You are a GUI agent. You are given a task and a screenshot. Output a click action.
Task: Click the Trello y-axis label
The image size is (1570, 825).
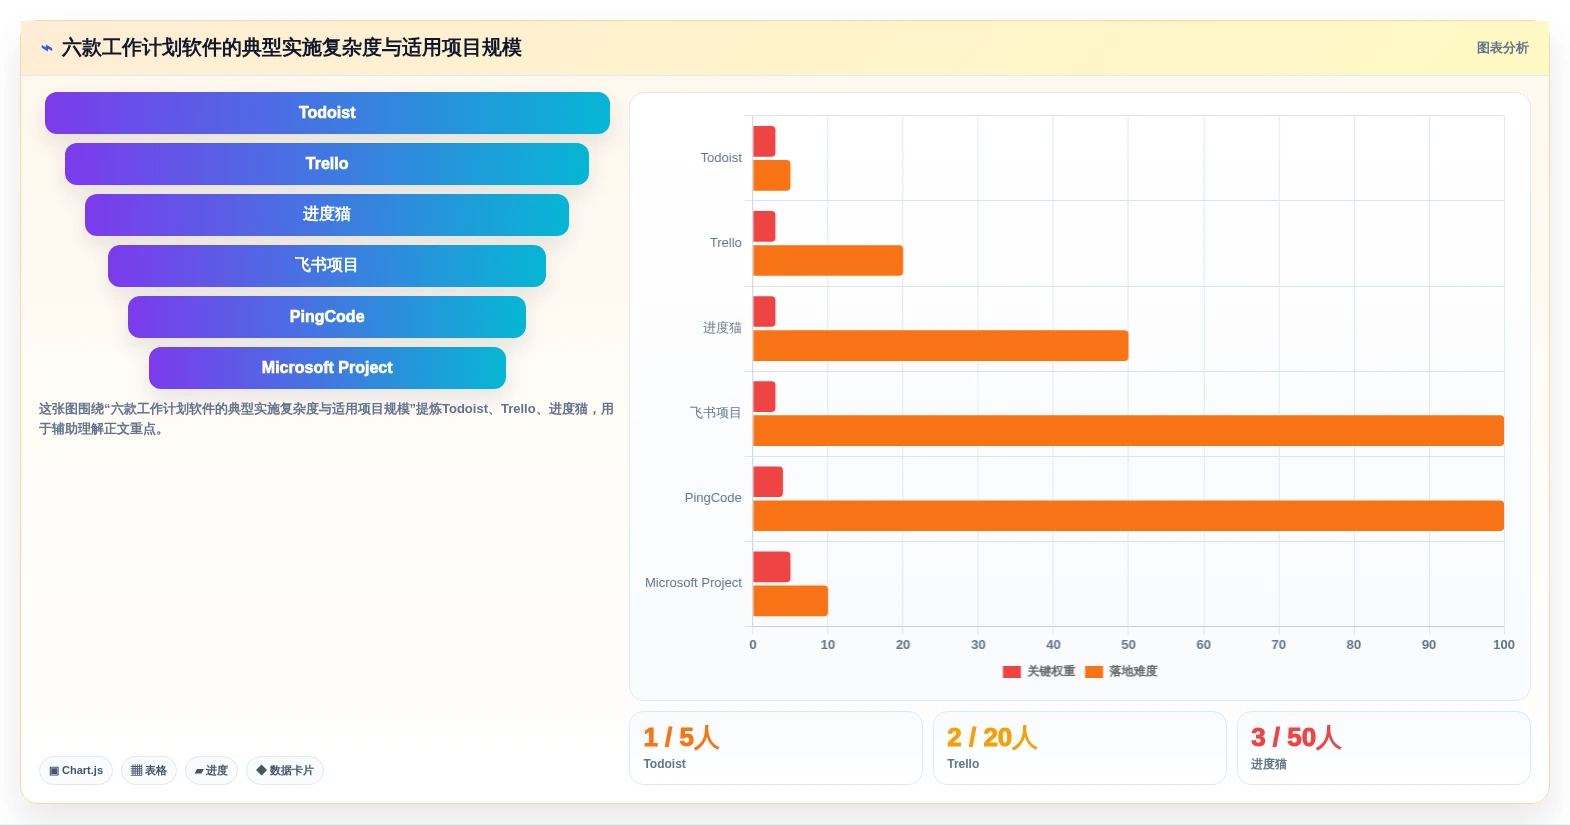coord(726,243)
